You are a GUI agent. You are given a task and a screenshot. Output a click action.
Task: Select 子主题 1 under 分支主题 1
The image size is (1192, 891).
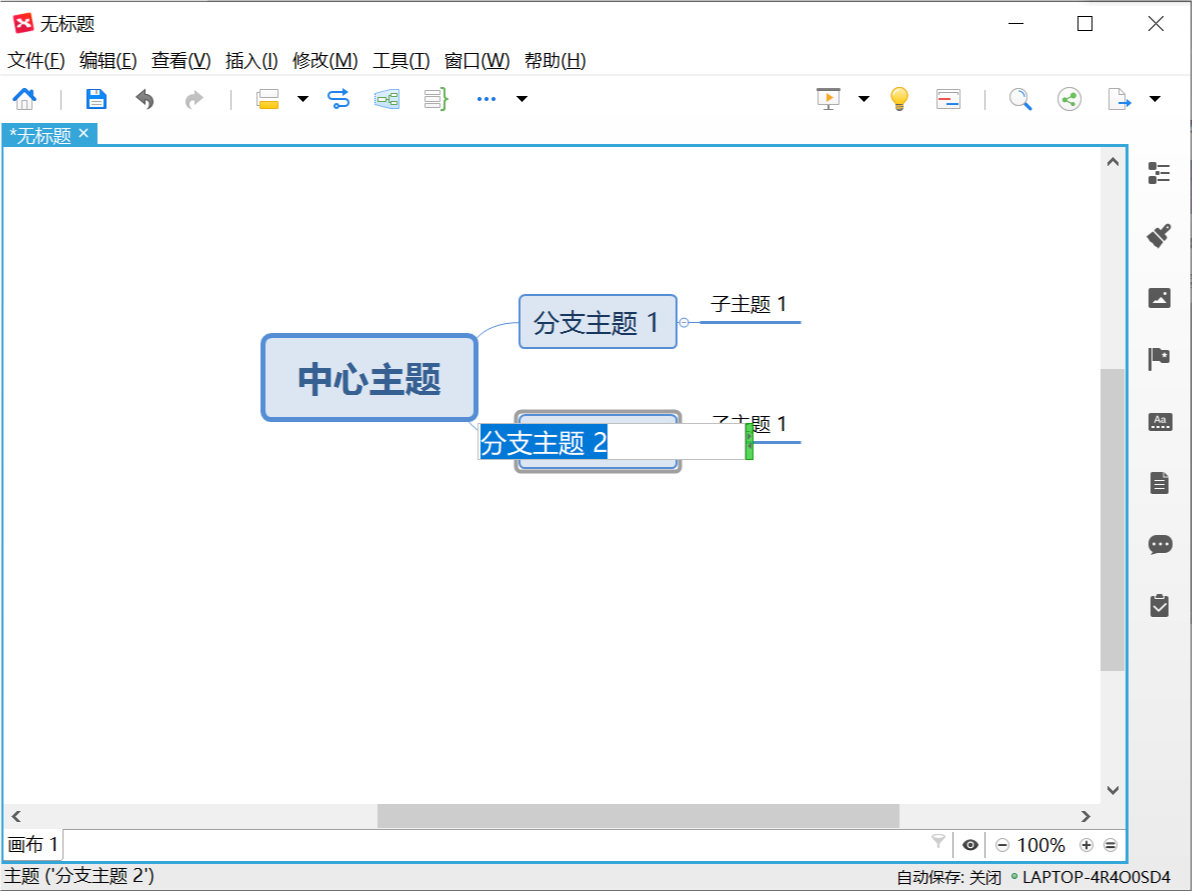click(749, 304)
